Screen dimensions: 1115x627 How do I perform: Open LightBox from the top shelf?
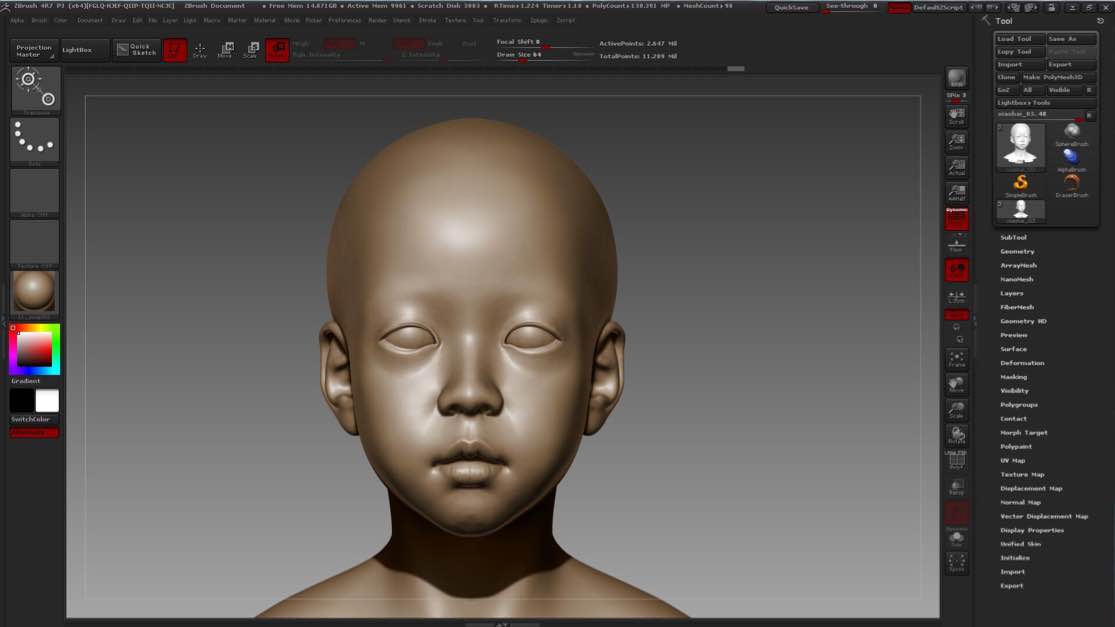84,49
